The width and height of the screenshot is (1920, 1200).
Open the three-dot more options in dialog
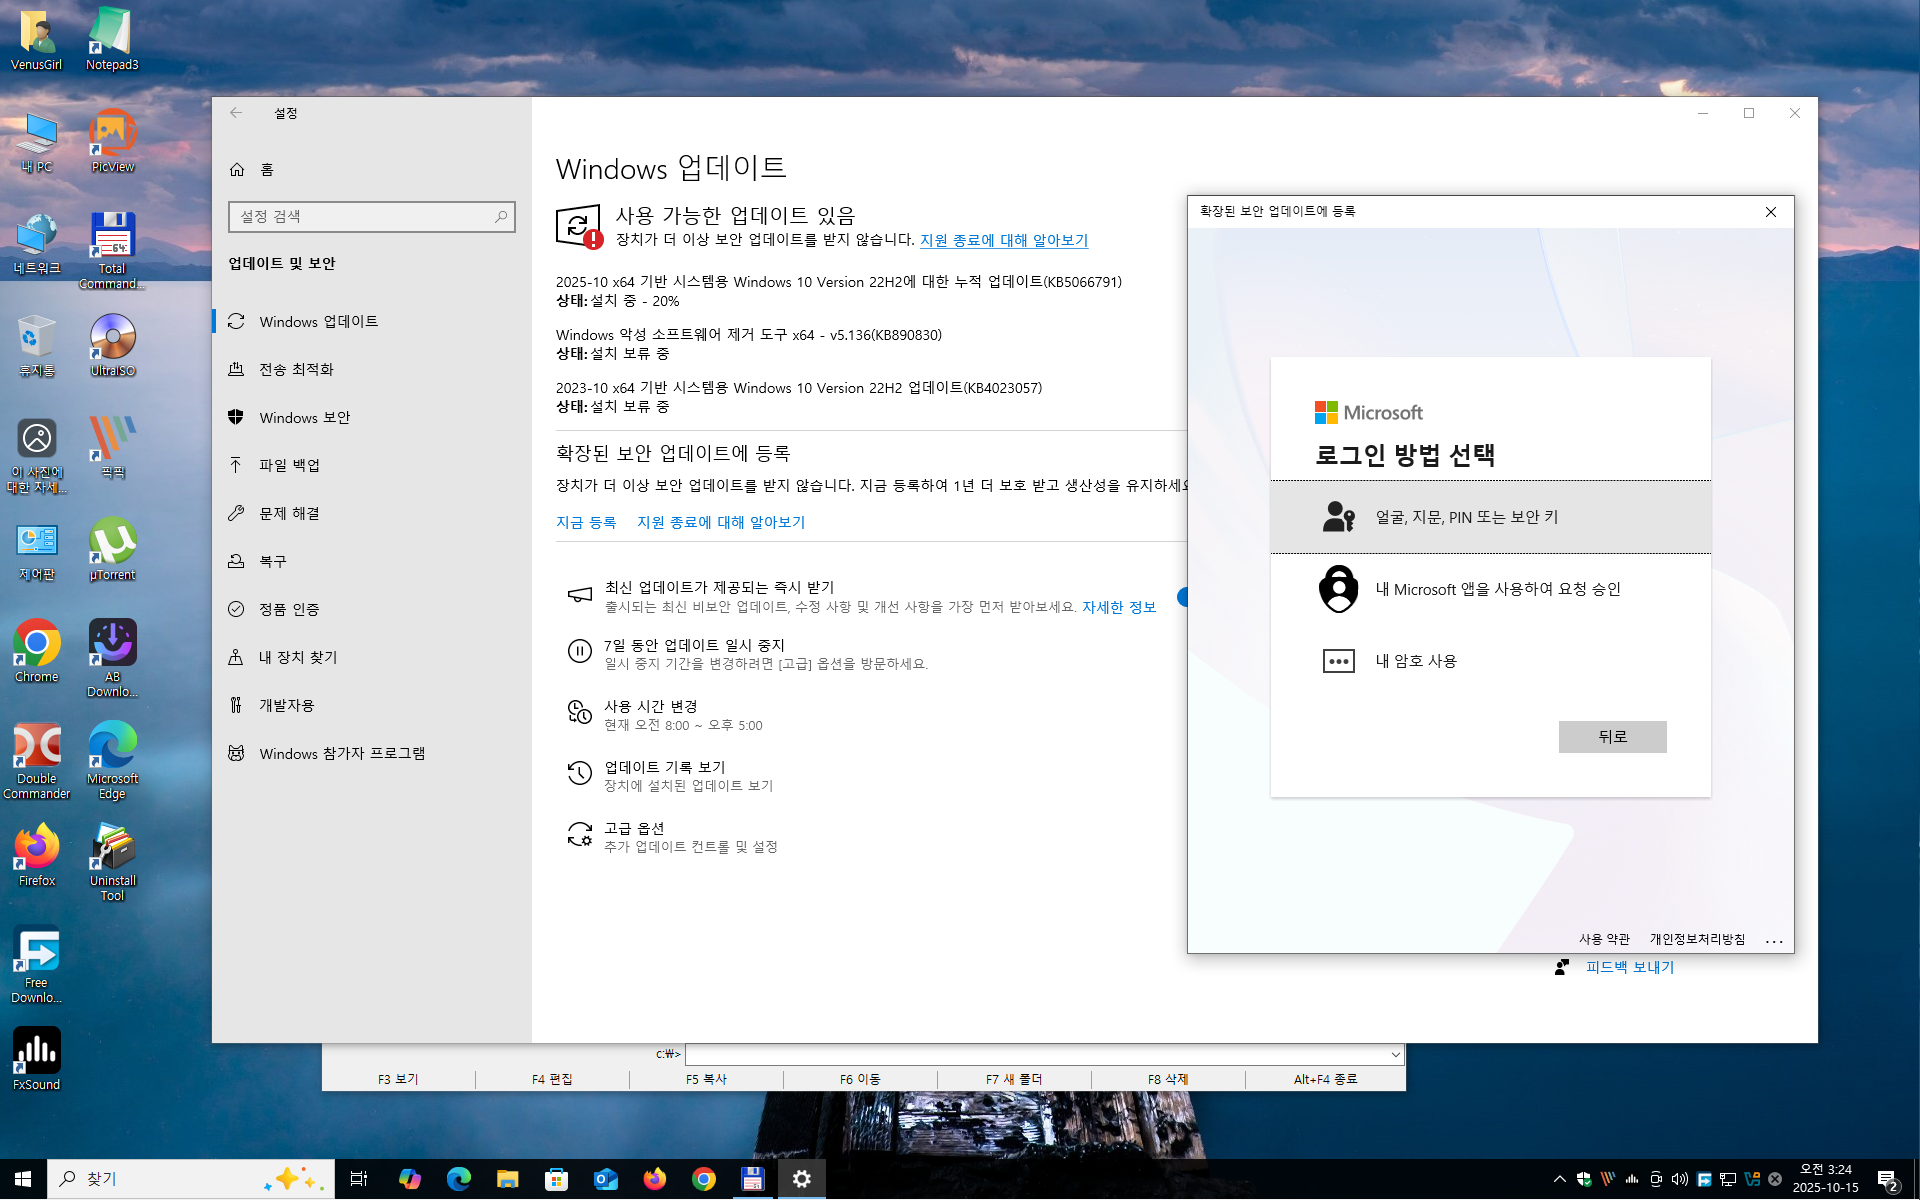pyautogui.click(x=1774, y=940)
